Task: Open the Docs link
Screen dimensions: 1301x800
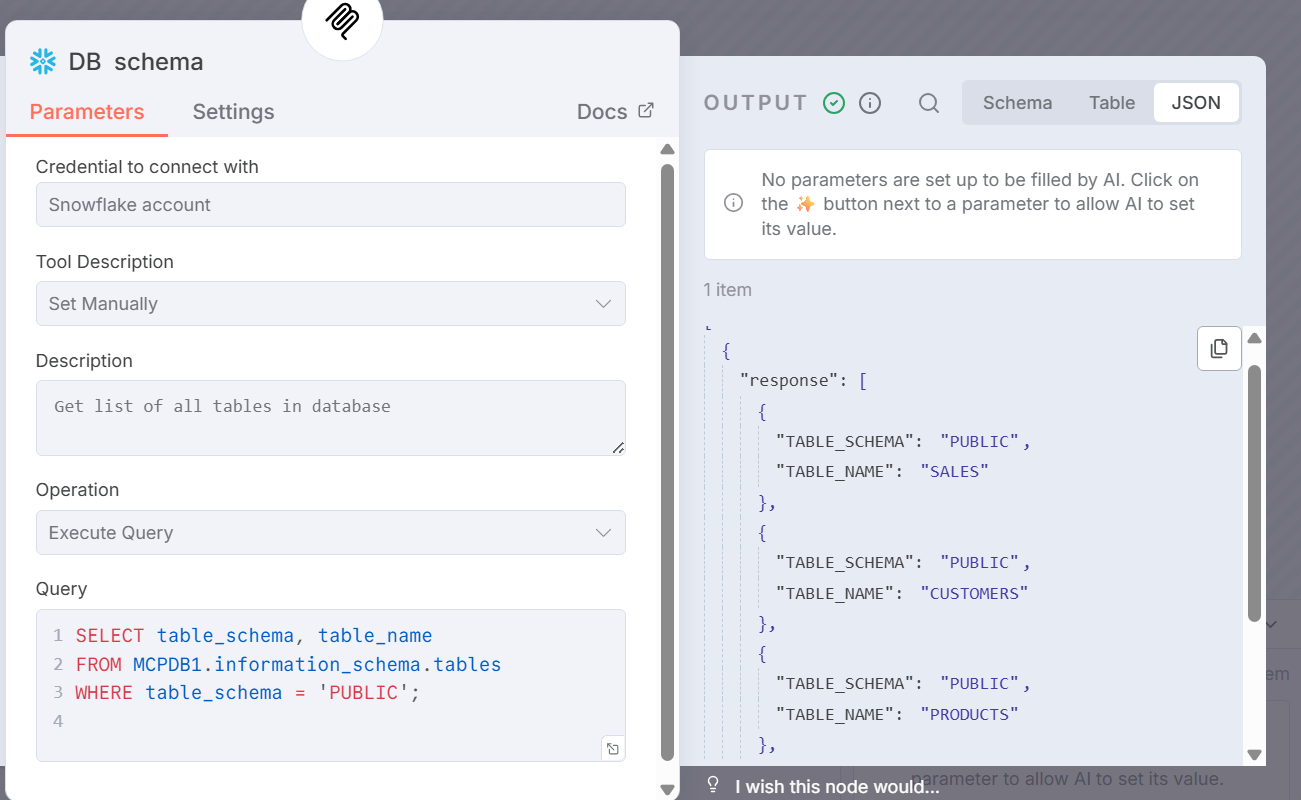Action: tap(615, 112)
